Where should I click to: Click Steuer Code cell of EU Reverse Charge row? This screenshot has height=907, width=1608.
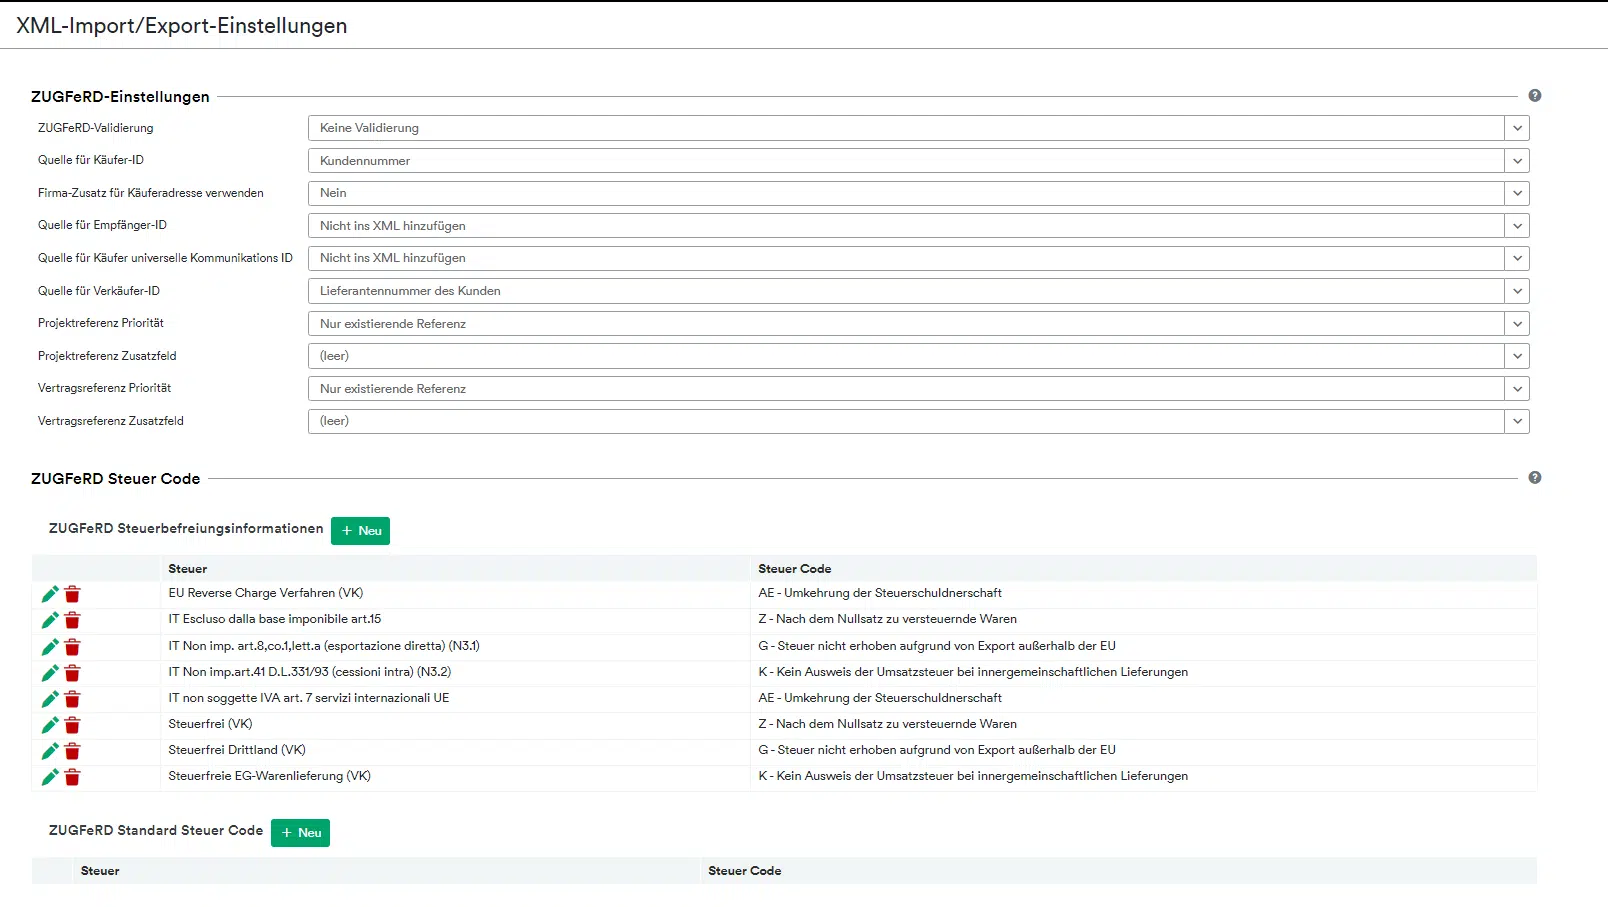point(1144,593)
